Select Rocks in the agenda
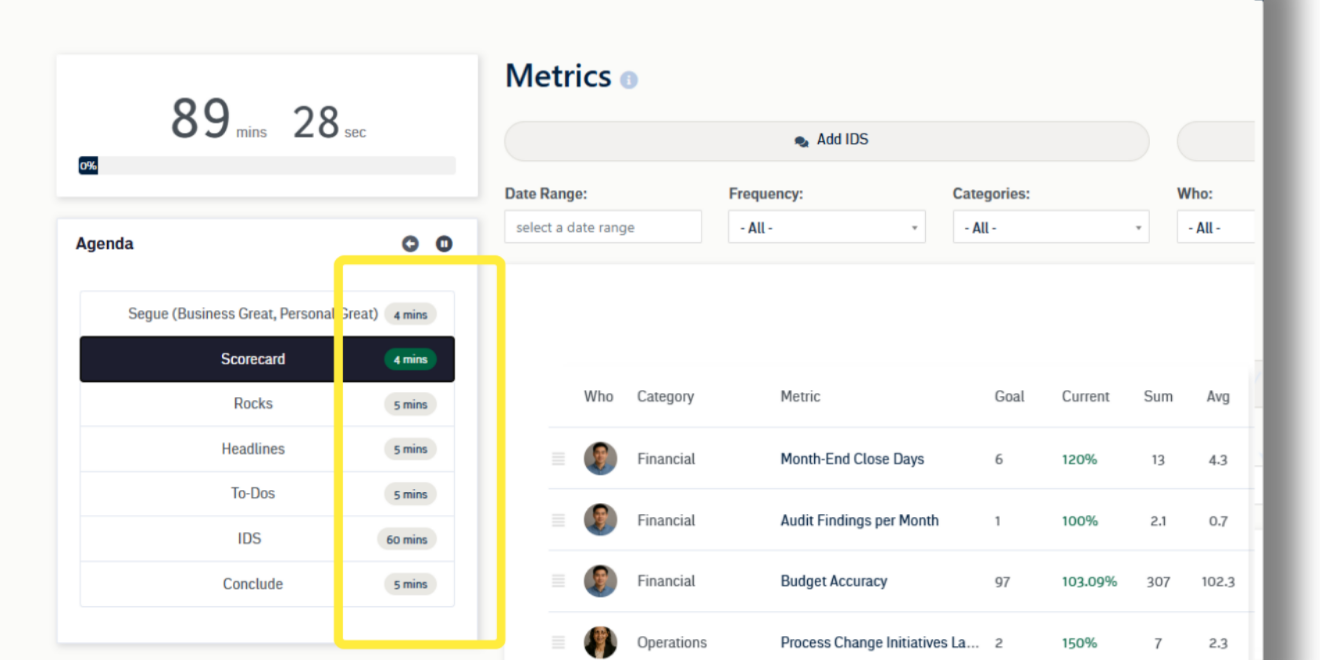This screenshot has height=660, width=1320. [x=253, y=404]
